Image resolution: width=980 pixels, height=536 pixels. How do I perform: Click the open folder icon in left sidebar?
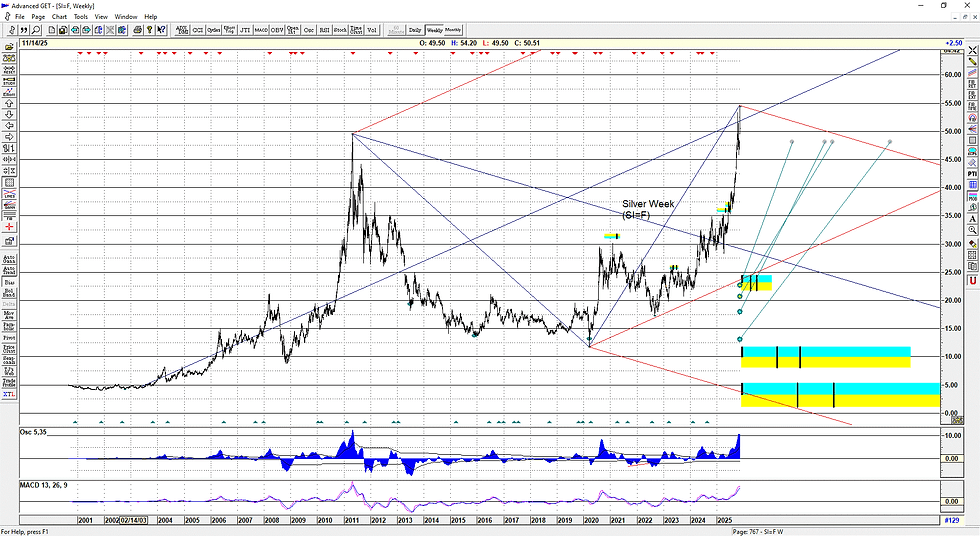coord(9,47)
